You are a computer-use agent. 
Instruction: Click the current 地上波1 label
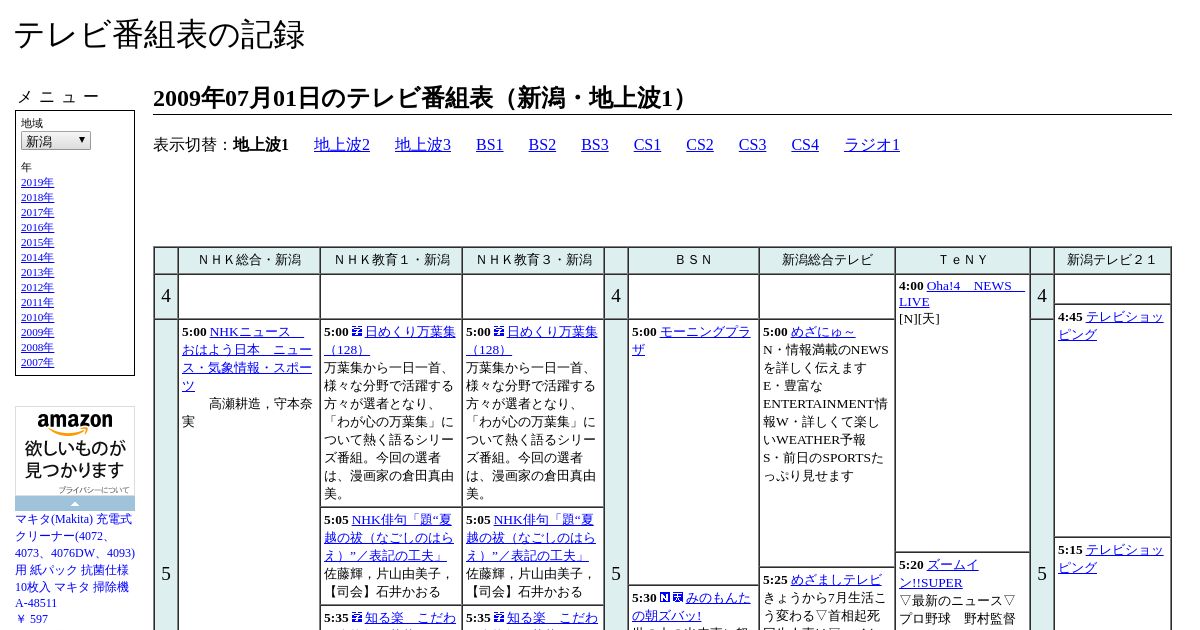click(x=261, y=145)
